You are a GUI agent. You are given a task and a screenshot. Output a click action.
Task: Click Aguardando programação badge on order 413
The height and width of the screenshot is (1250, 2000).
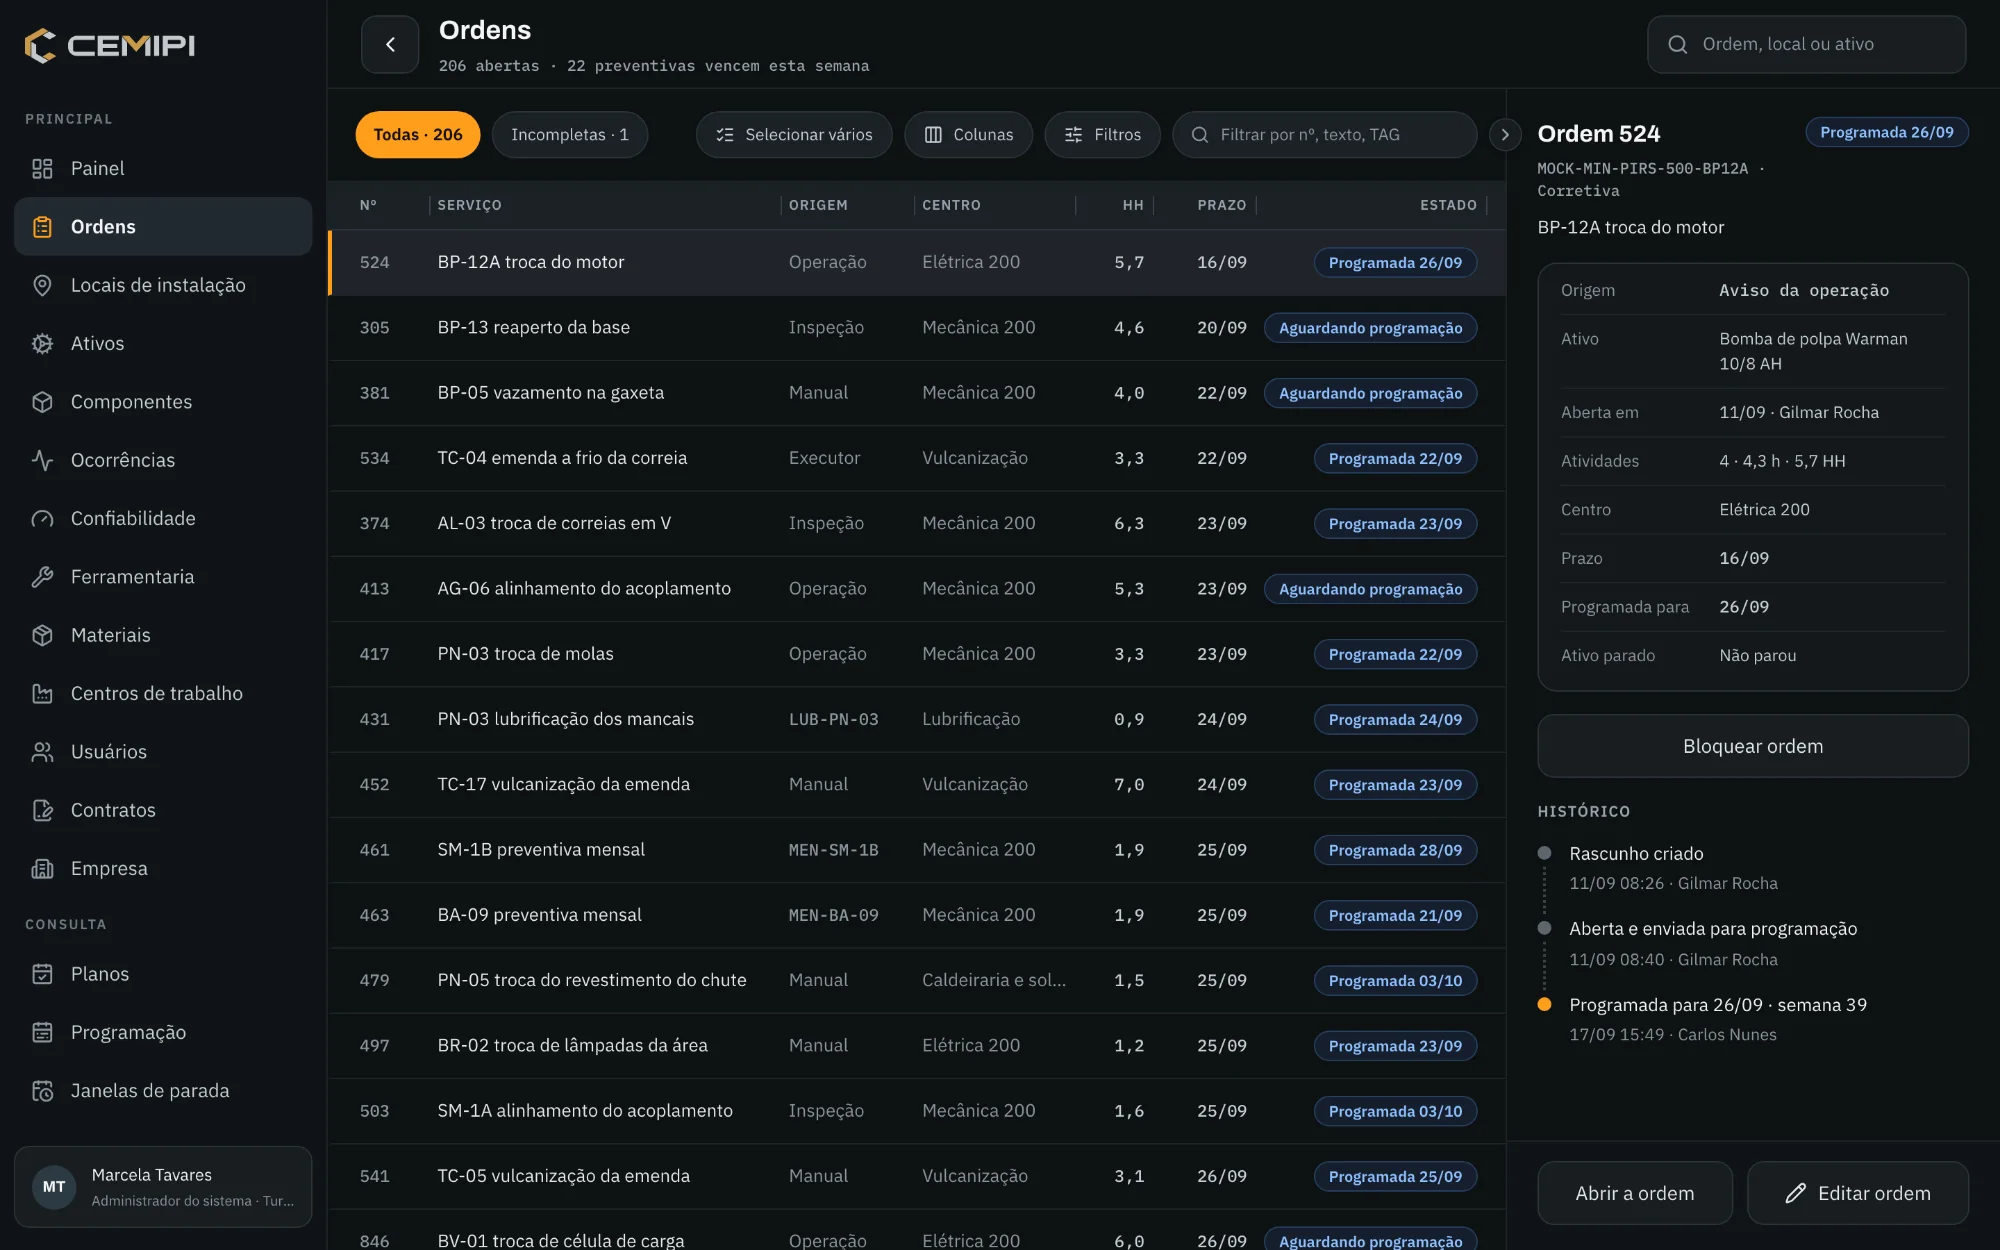(1370, 589)
